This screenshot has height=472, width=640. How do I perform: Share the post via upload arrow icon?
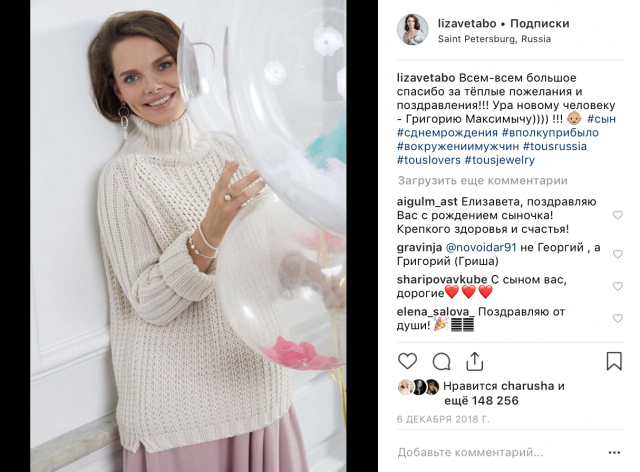475,361
